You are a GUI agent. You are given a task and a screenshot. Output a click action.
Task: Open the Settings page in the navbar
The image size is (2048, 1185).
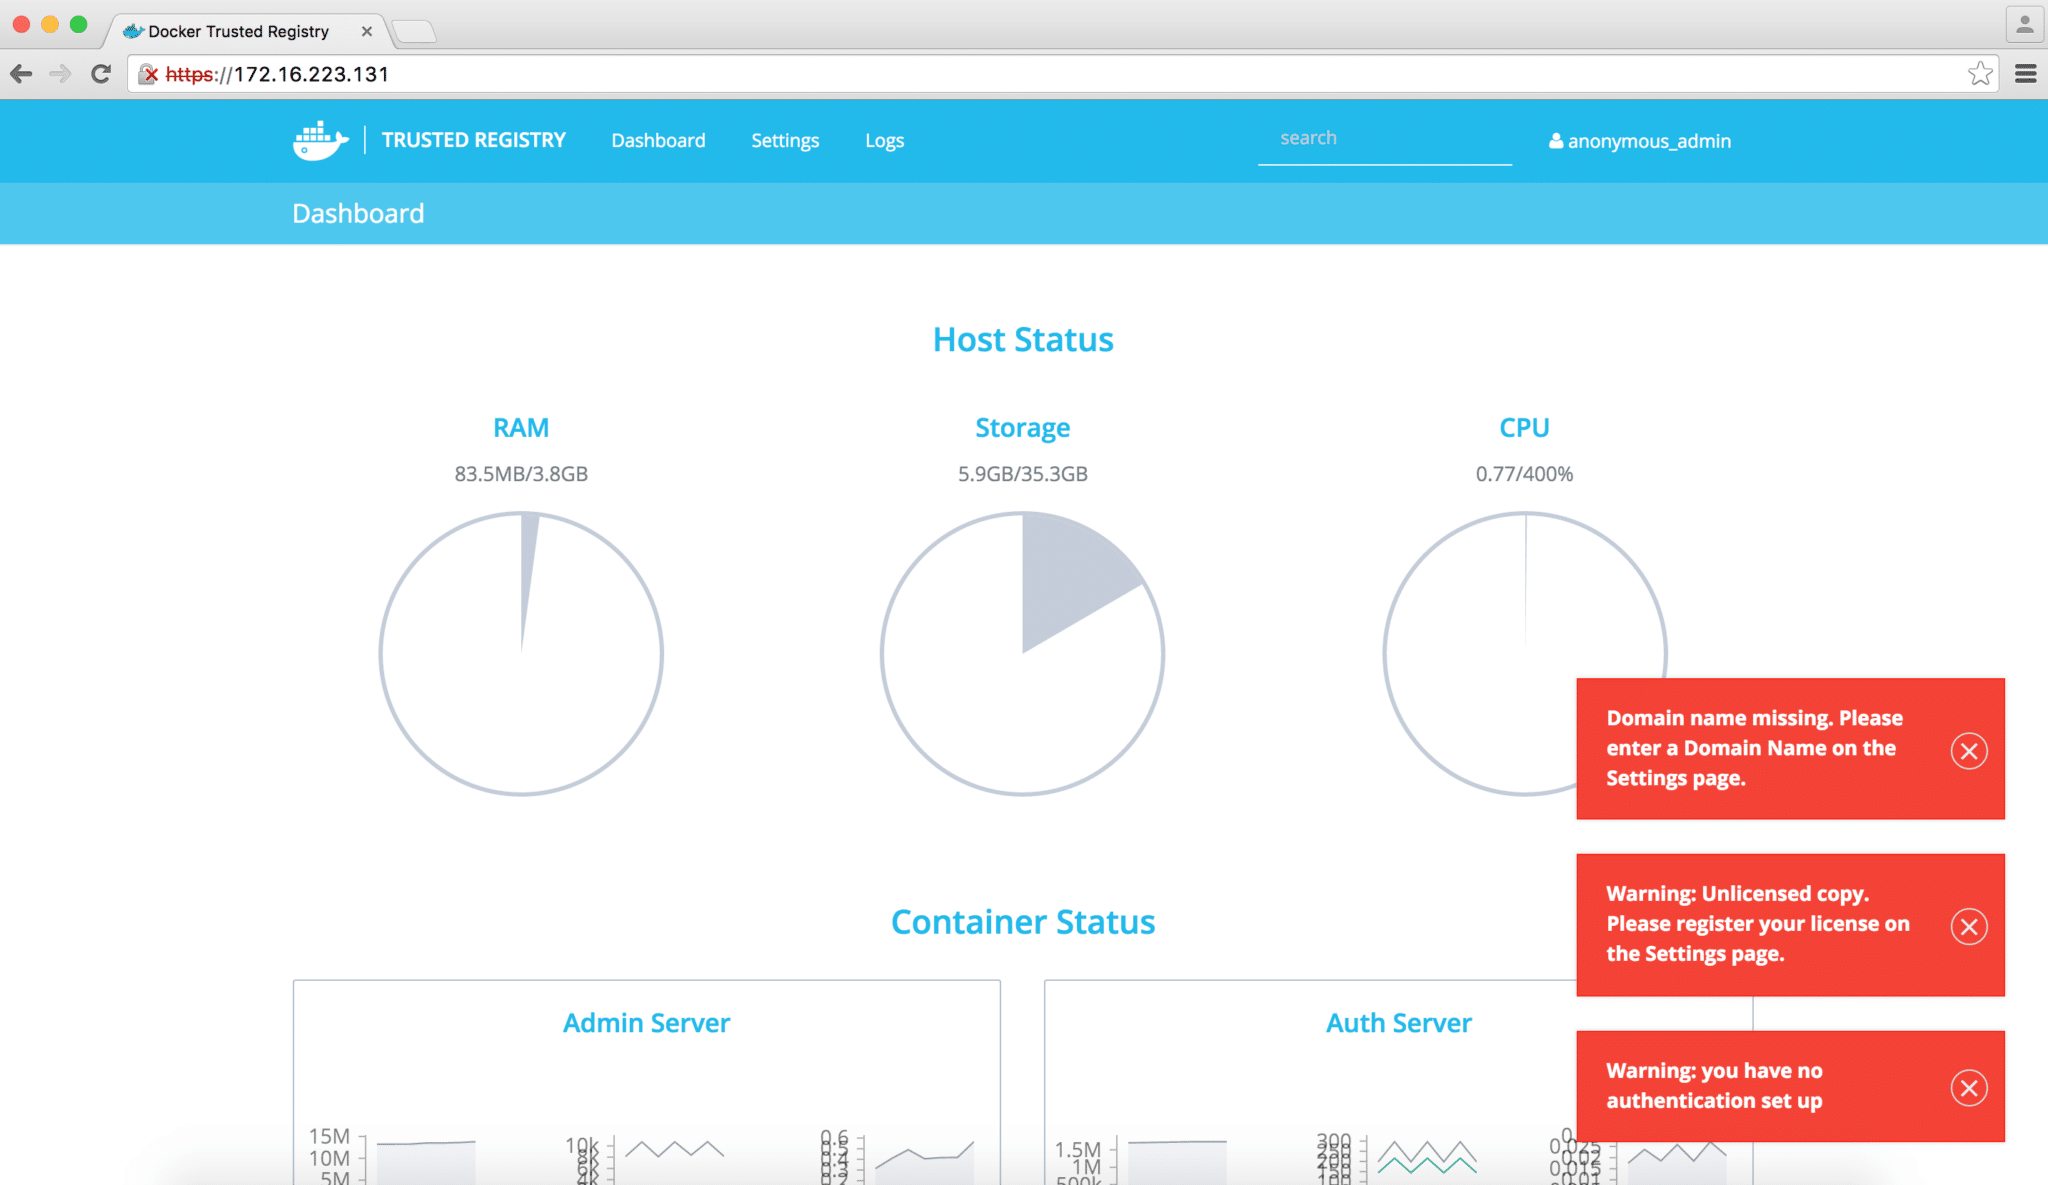(x=785, y=141)
